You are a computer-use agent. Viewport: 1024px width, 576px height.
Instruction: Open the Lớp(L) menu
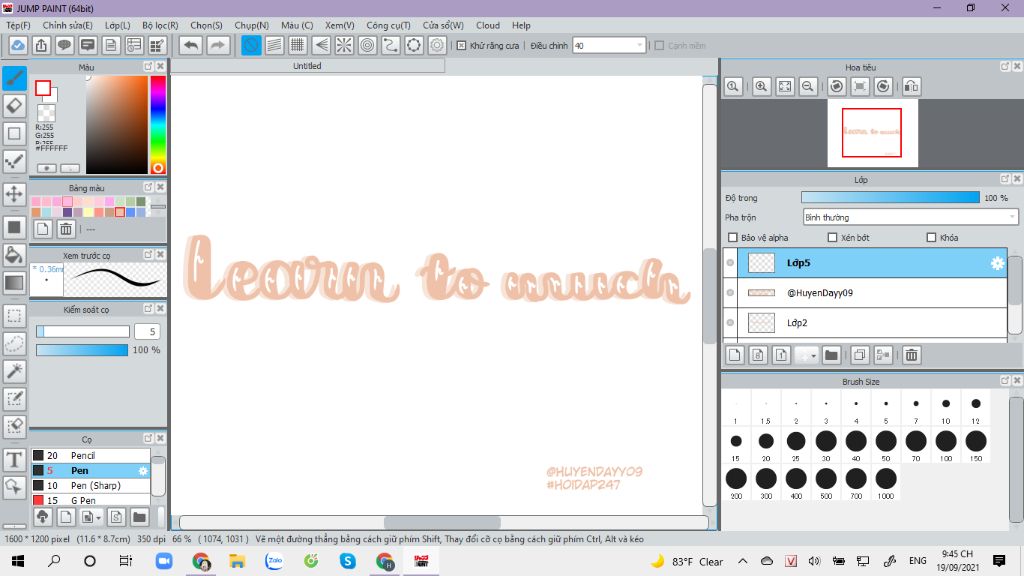pos(118,25)
